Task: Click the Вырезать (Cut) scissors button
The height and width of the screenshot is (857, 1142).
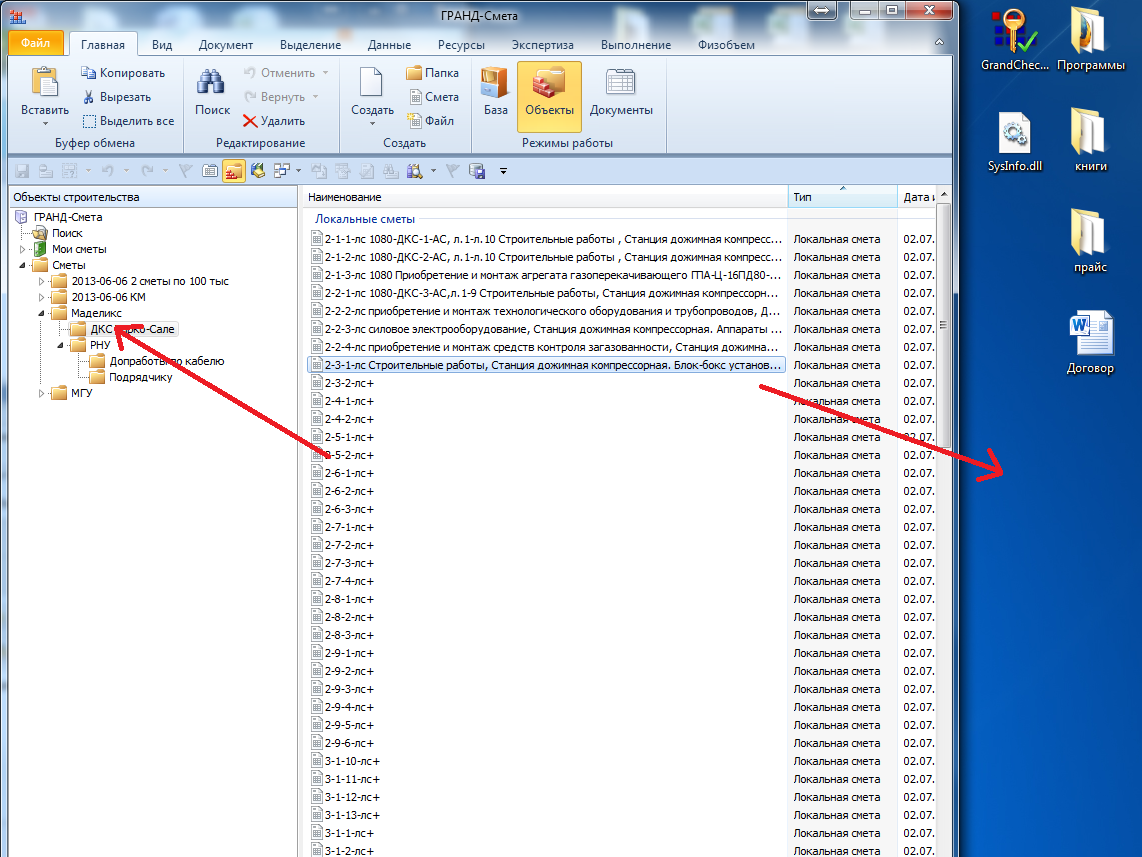Action: (117, 97)
